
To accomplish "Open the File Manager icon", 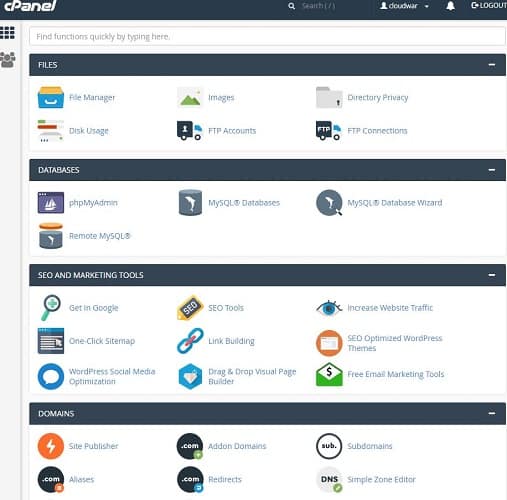I will (51, 97).
